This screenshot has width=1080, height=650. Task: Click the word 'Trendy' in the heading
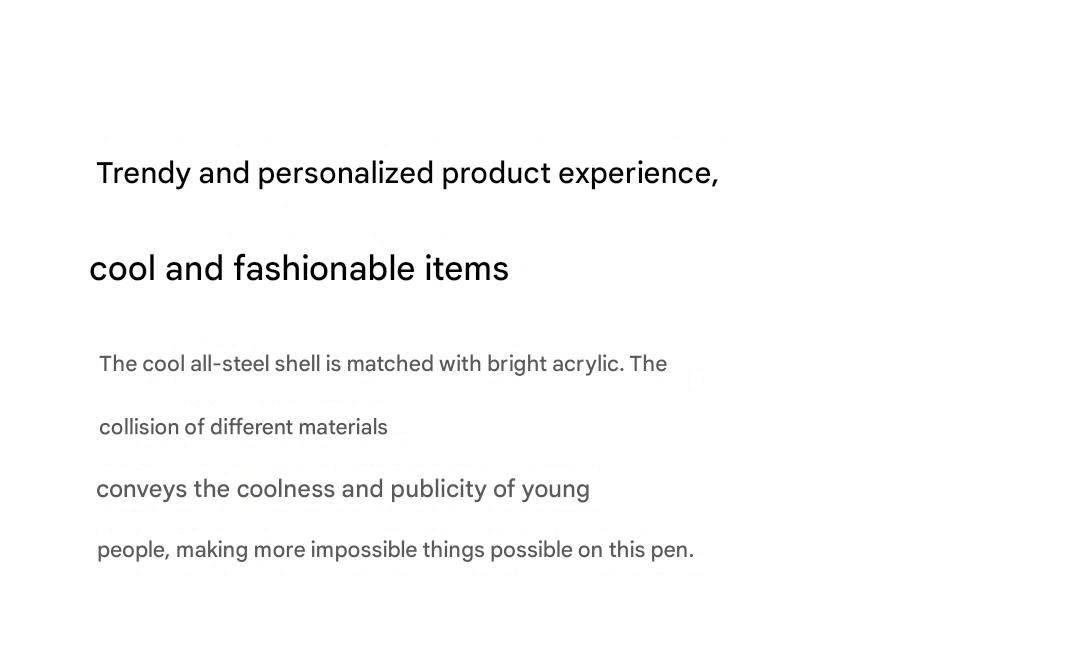(x=143, y=173)
